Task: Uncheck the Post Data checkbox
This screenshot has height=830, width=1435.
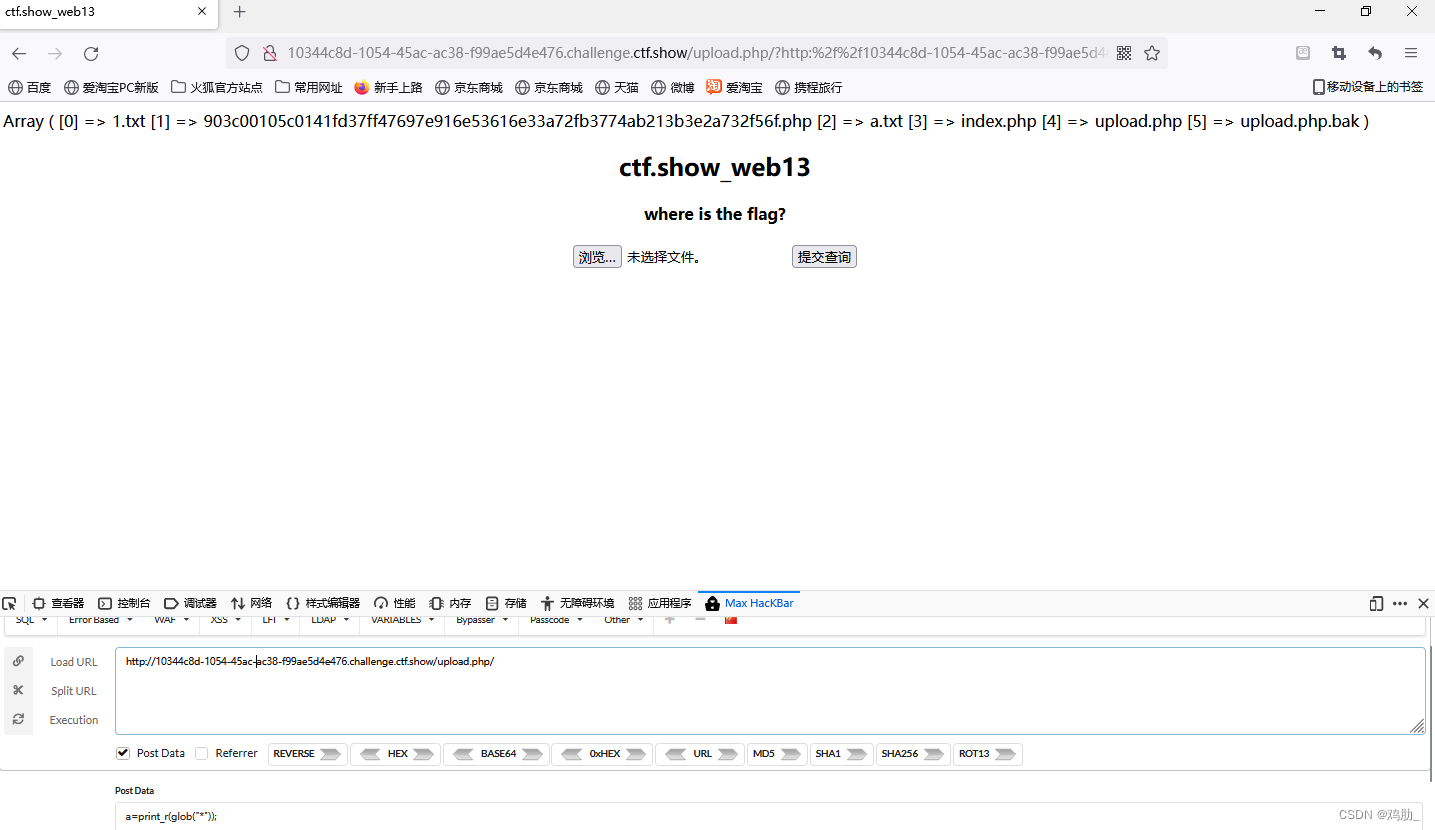Action: (x=123, y=753)
